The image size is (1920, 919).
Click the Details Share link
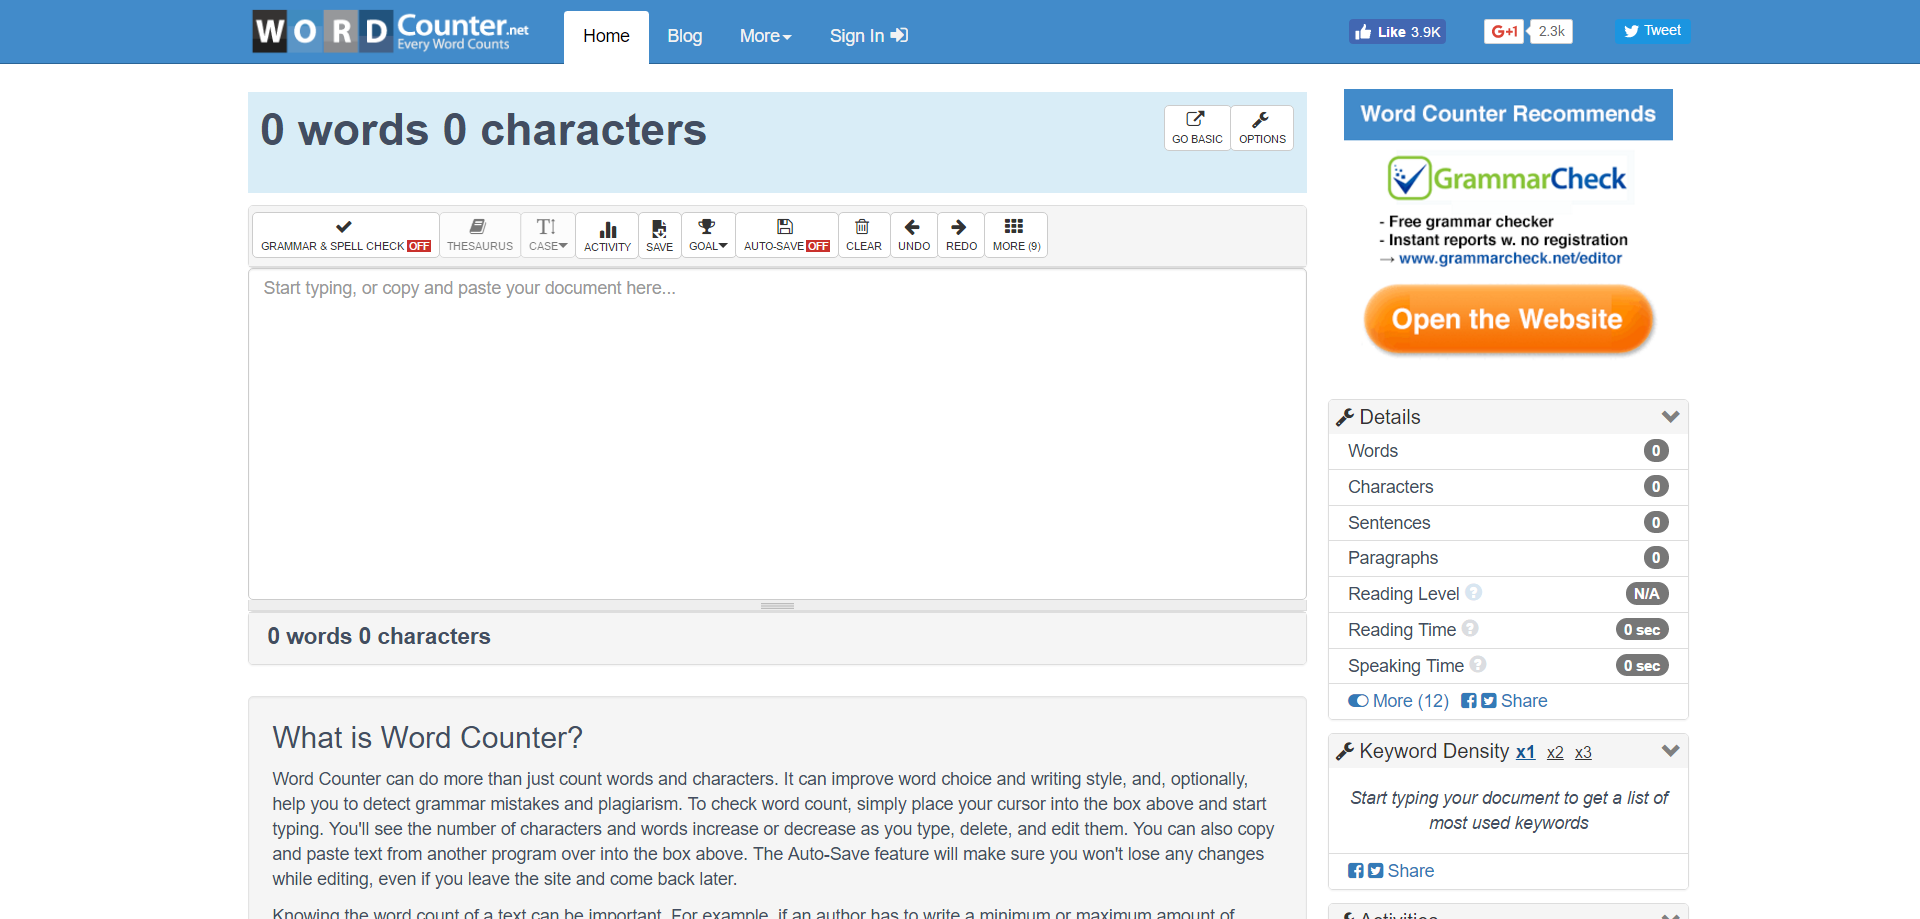1524,701
